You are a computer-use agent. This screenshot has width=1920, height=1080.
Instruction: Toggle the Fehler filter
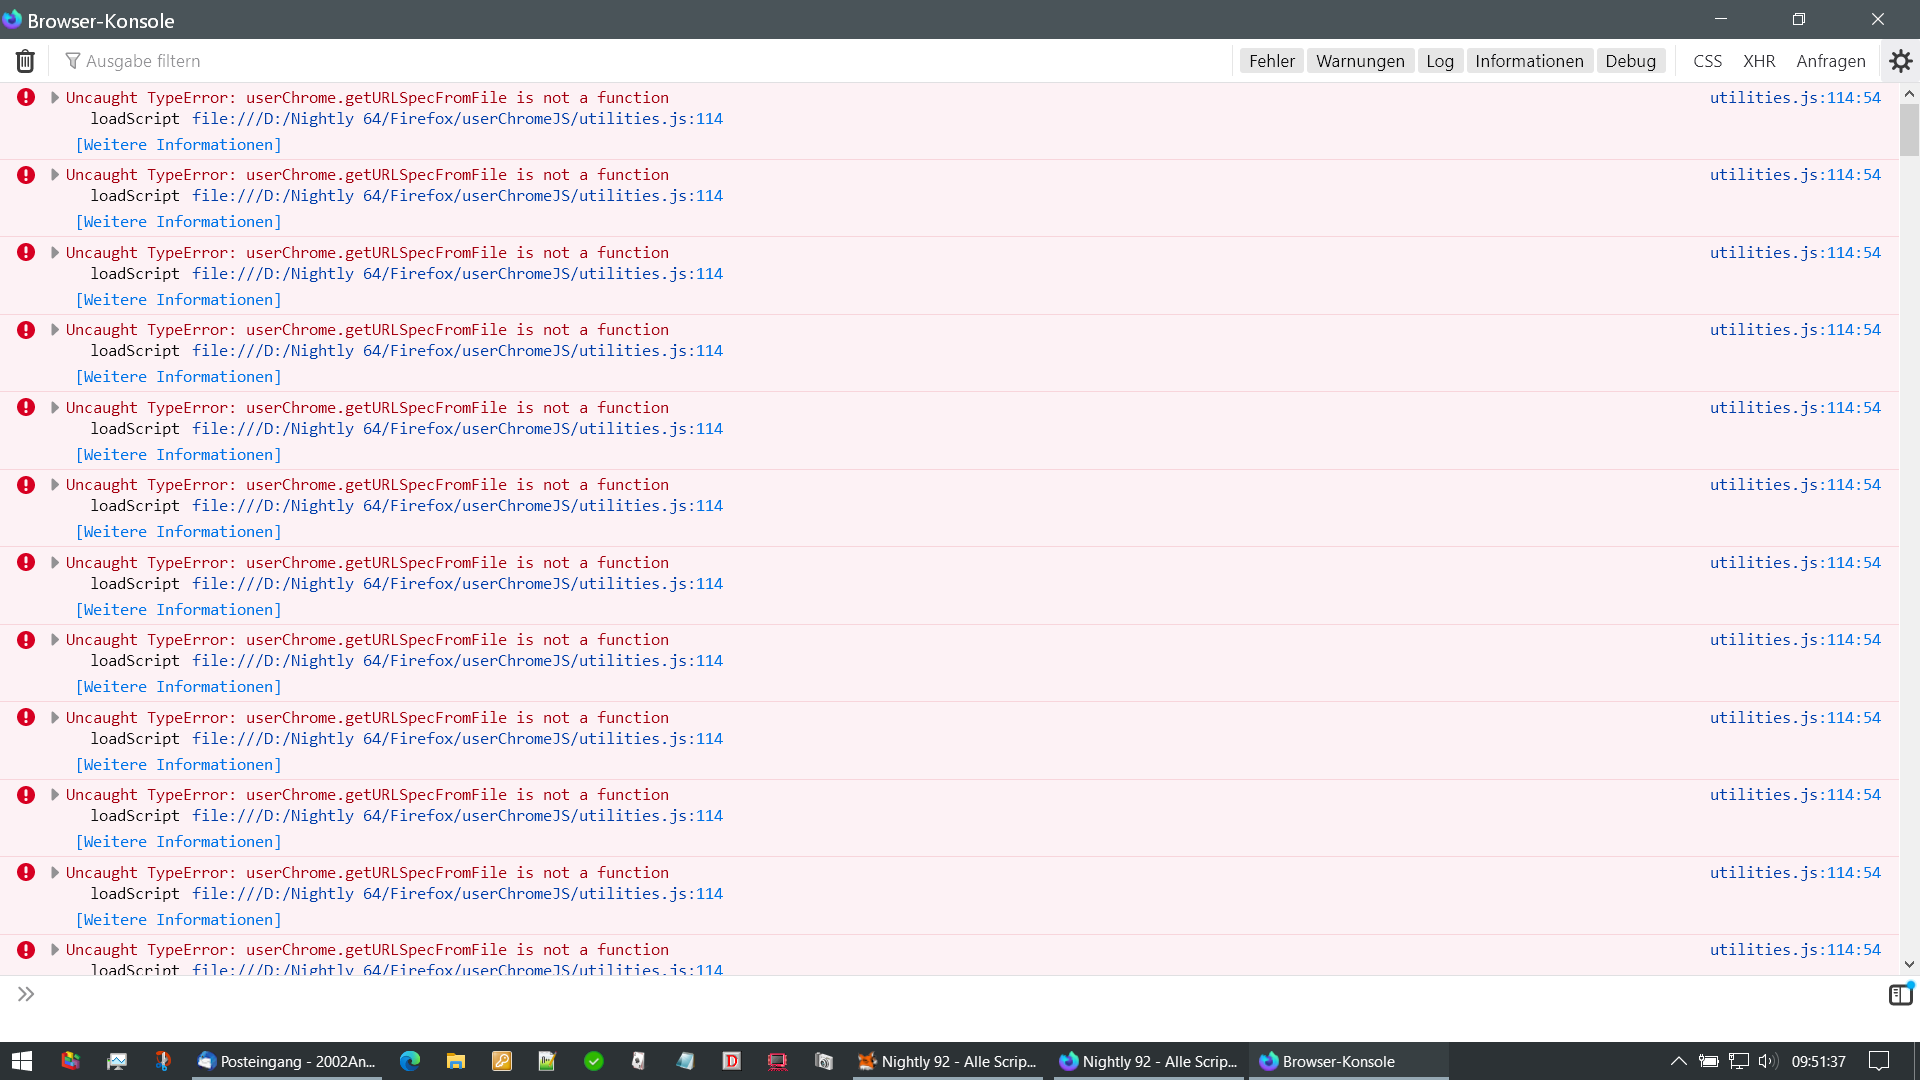(1271, 61)
